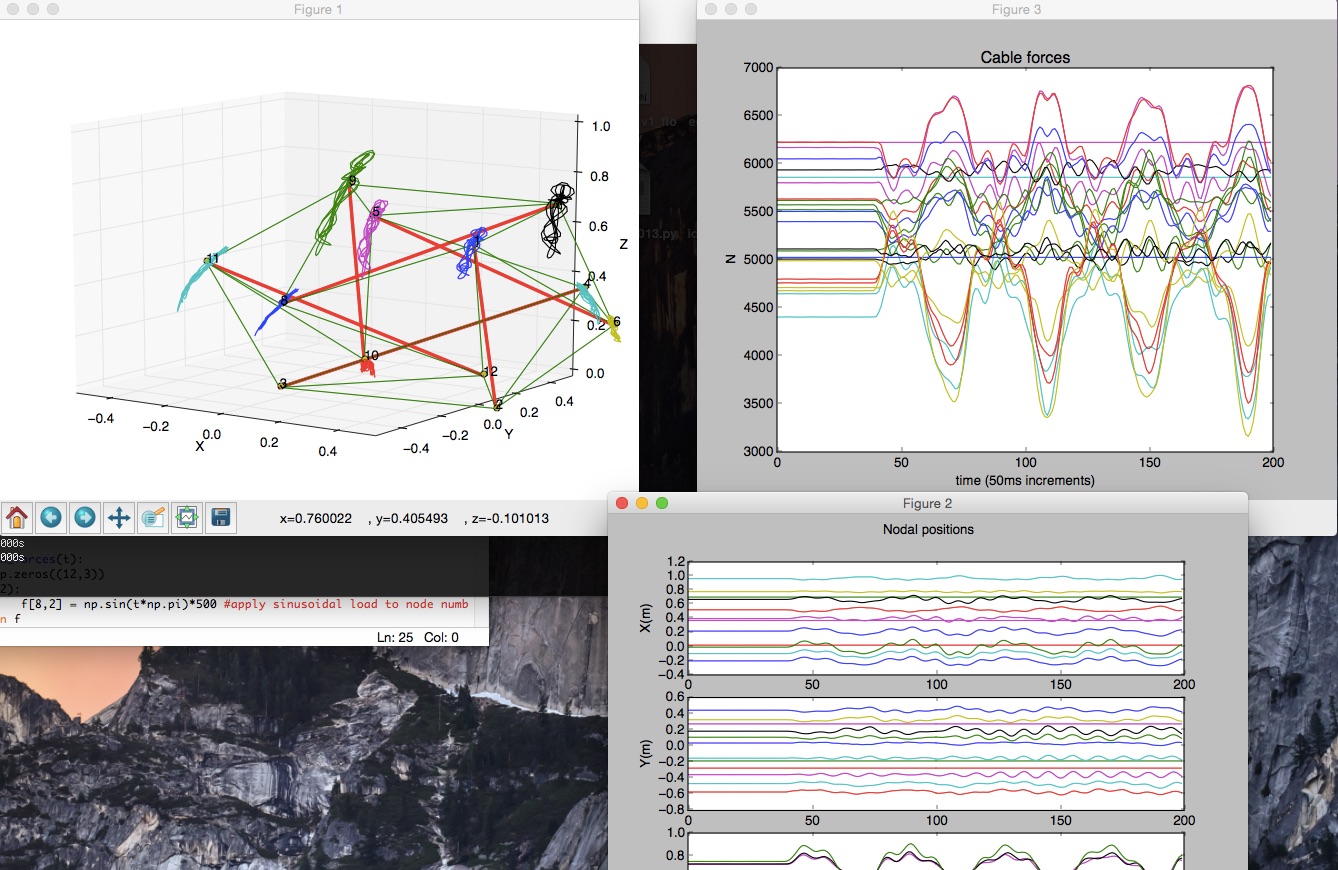Click the x y z coordinate readout
Image resolution: width=1338 pixels, height=870 pixels.
pyautogui.click(x=414, y=518)
